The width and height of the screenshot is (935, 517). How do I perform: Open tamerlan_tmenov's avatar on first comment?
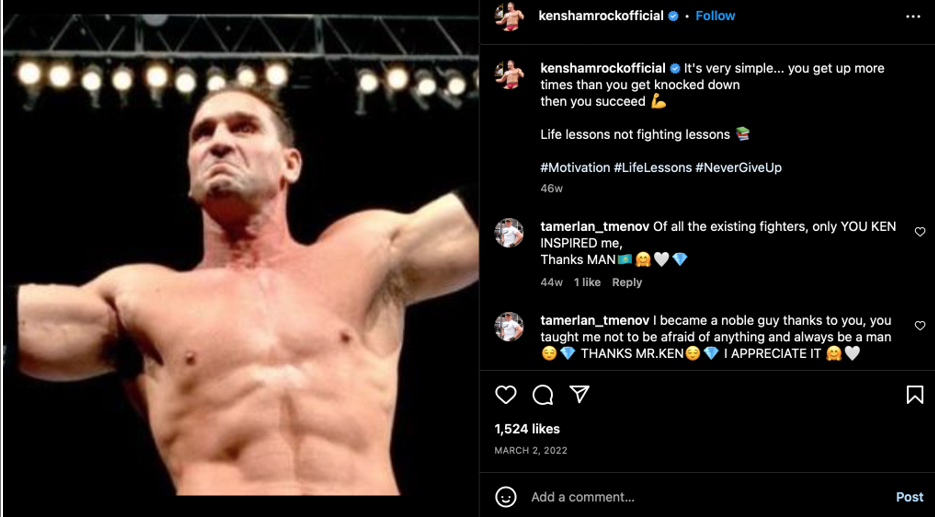click(510, 233)
